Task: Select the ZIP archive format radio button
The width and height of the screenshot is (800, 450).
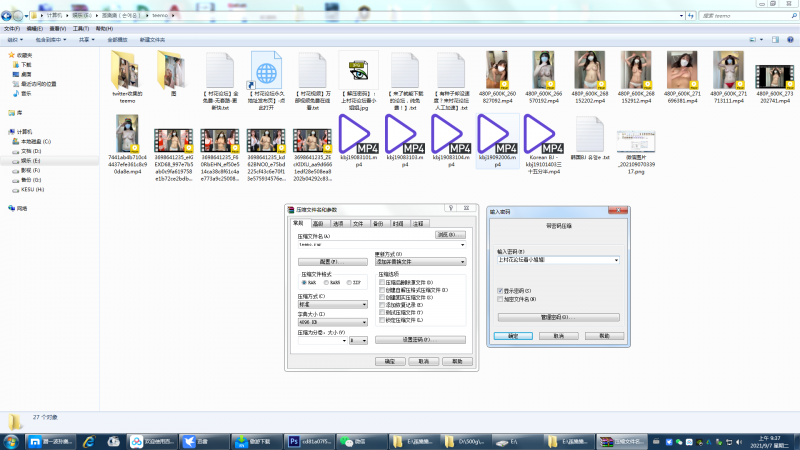Action: [349, 283]
